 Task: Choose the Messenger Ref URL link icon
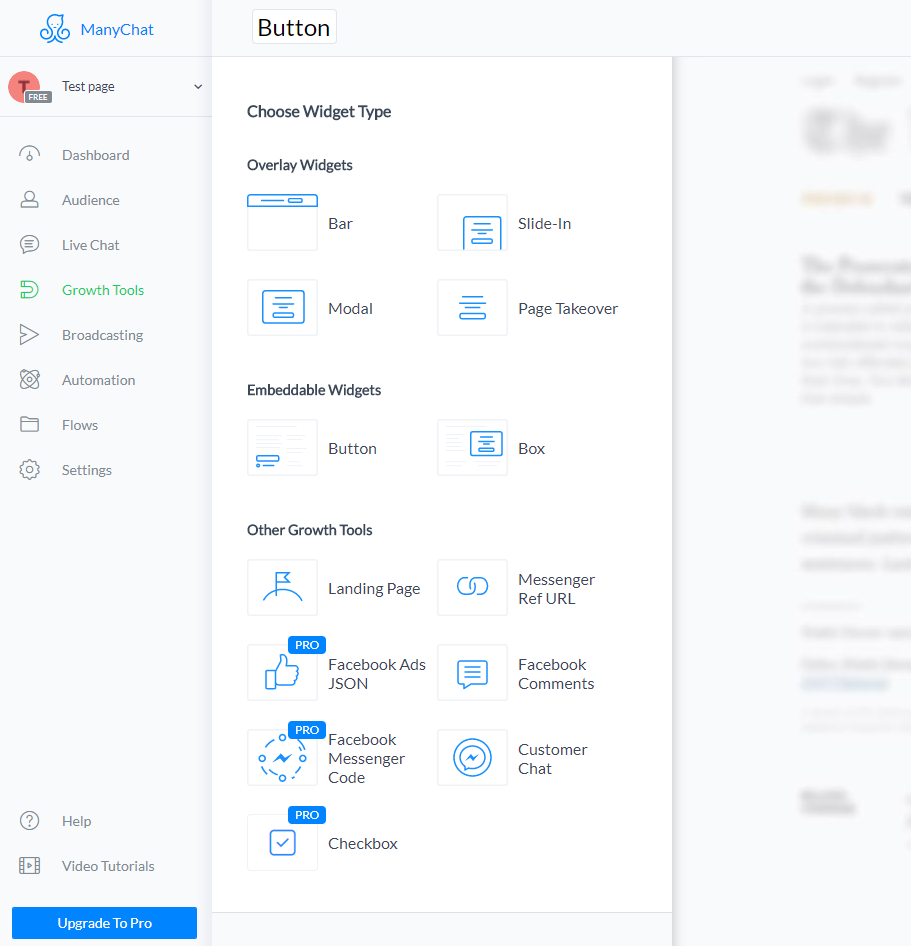click(x=472, y=588)
